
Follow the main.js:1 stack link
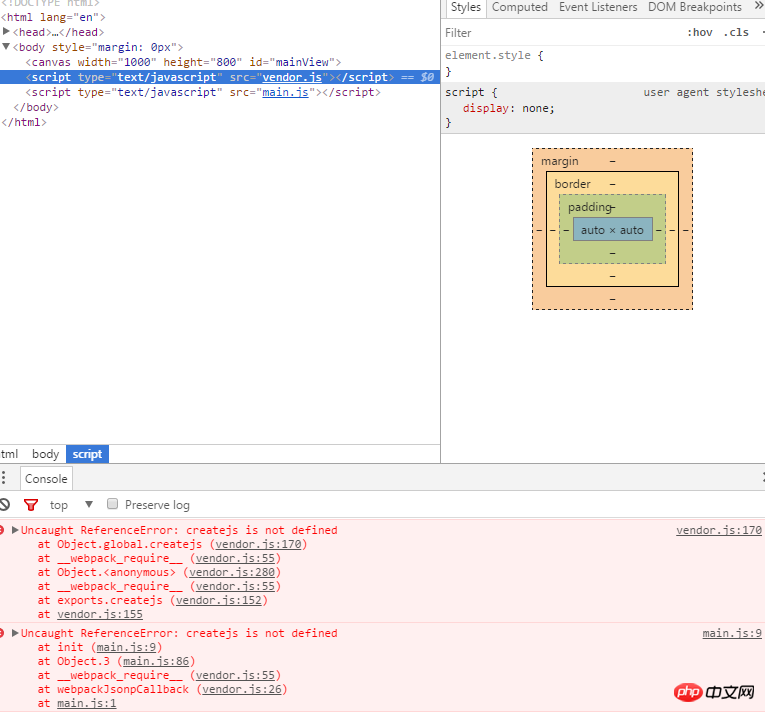[x=86, y=703]
